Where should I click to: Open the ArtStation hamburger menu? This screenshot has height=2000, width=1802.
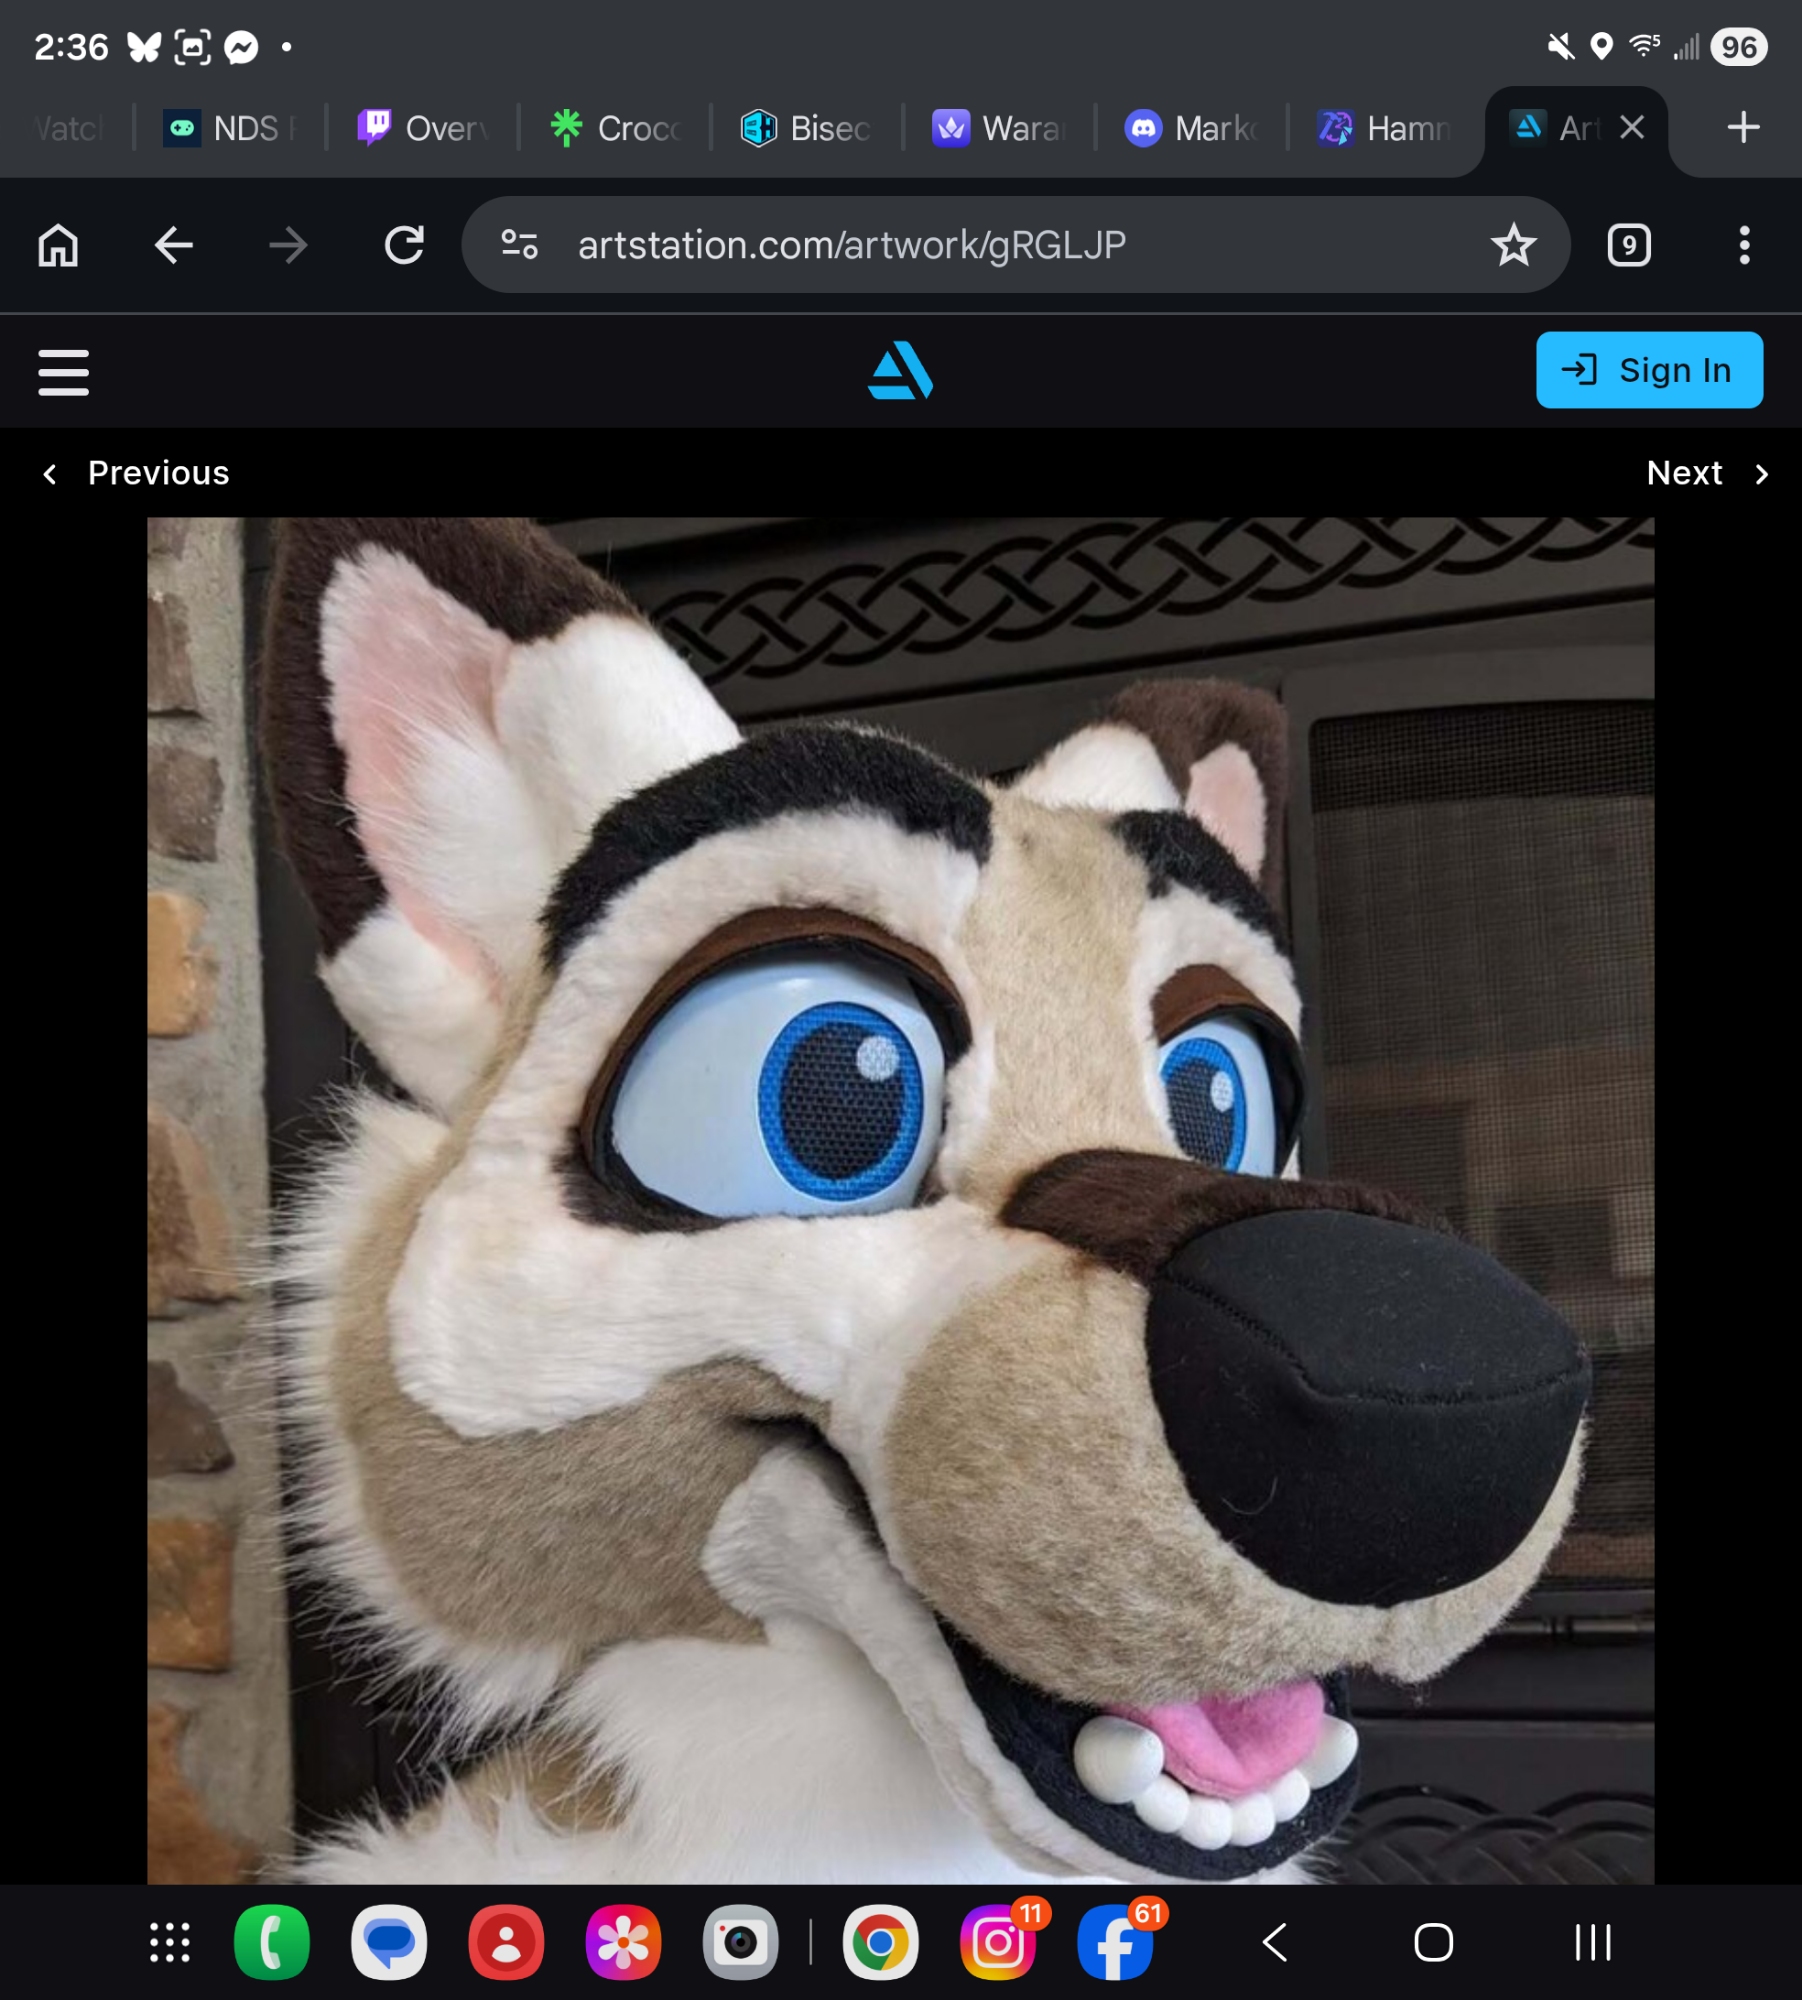63,372
